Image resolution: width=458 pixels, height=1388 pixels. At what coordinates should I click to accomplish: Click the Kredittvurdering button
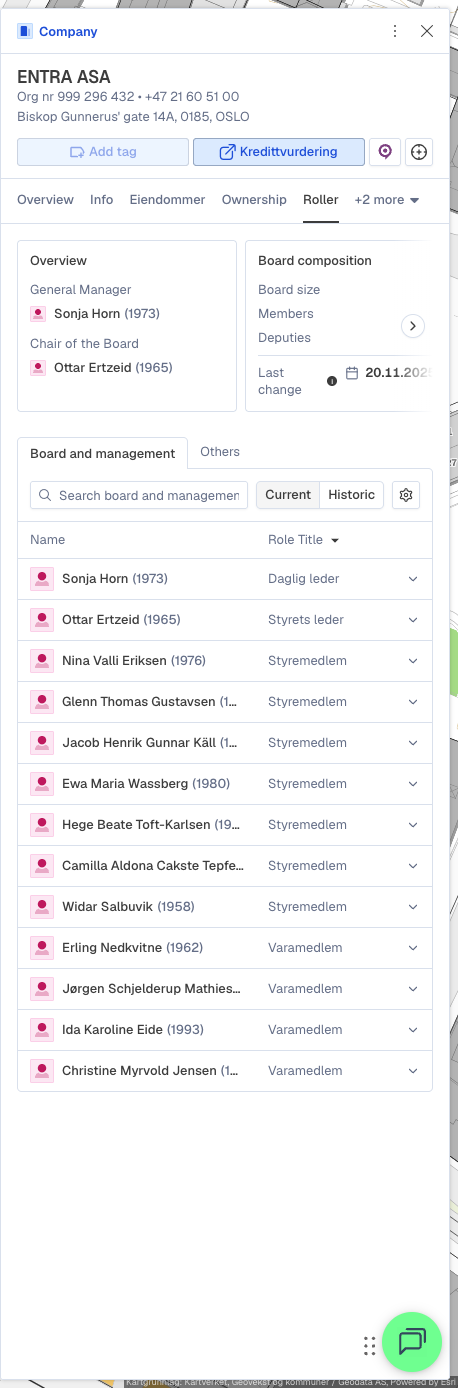pyautogui.click(x=279, y=152)
